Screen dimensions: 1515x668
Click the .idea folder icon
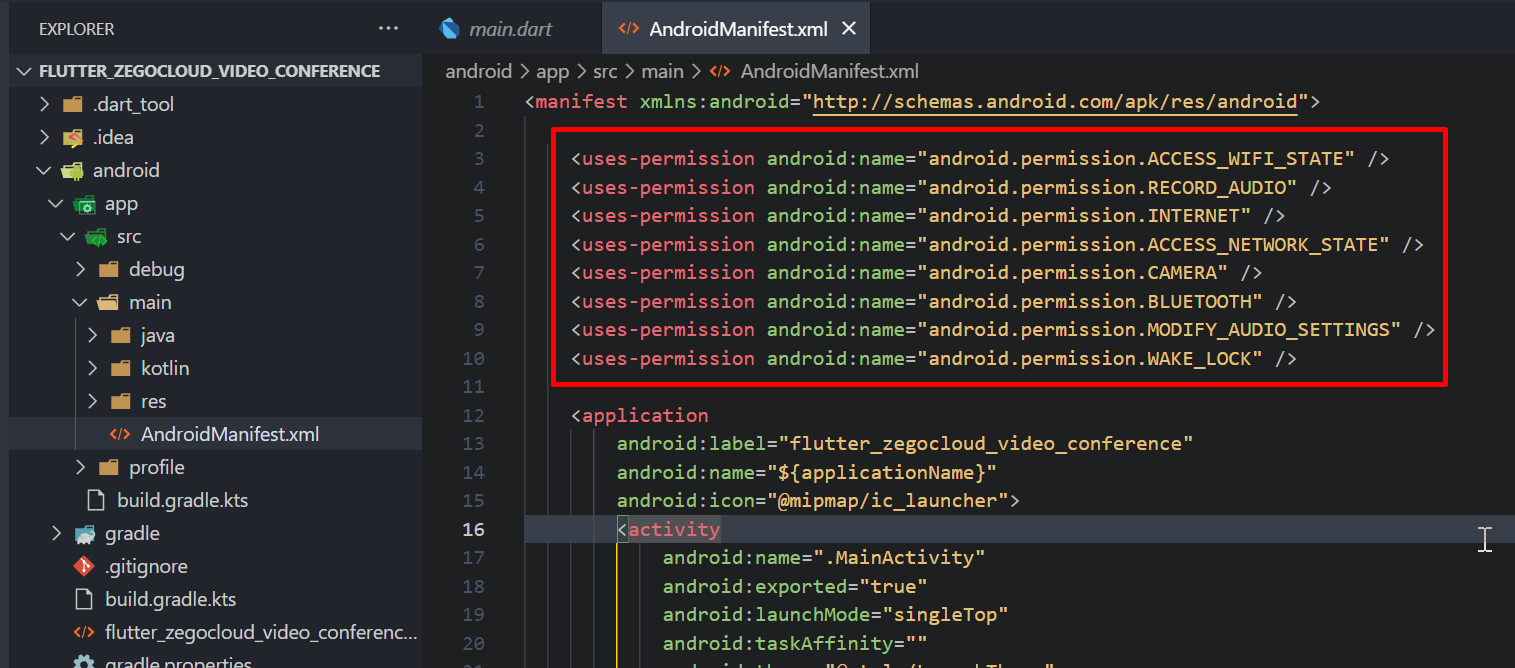click(x=72, y=137)
